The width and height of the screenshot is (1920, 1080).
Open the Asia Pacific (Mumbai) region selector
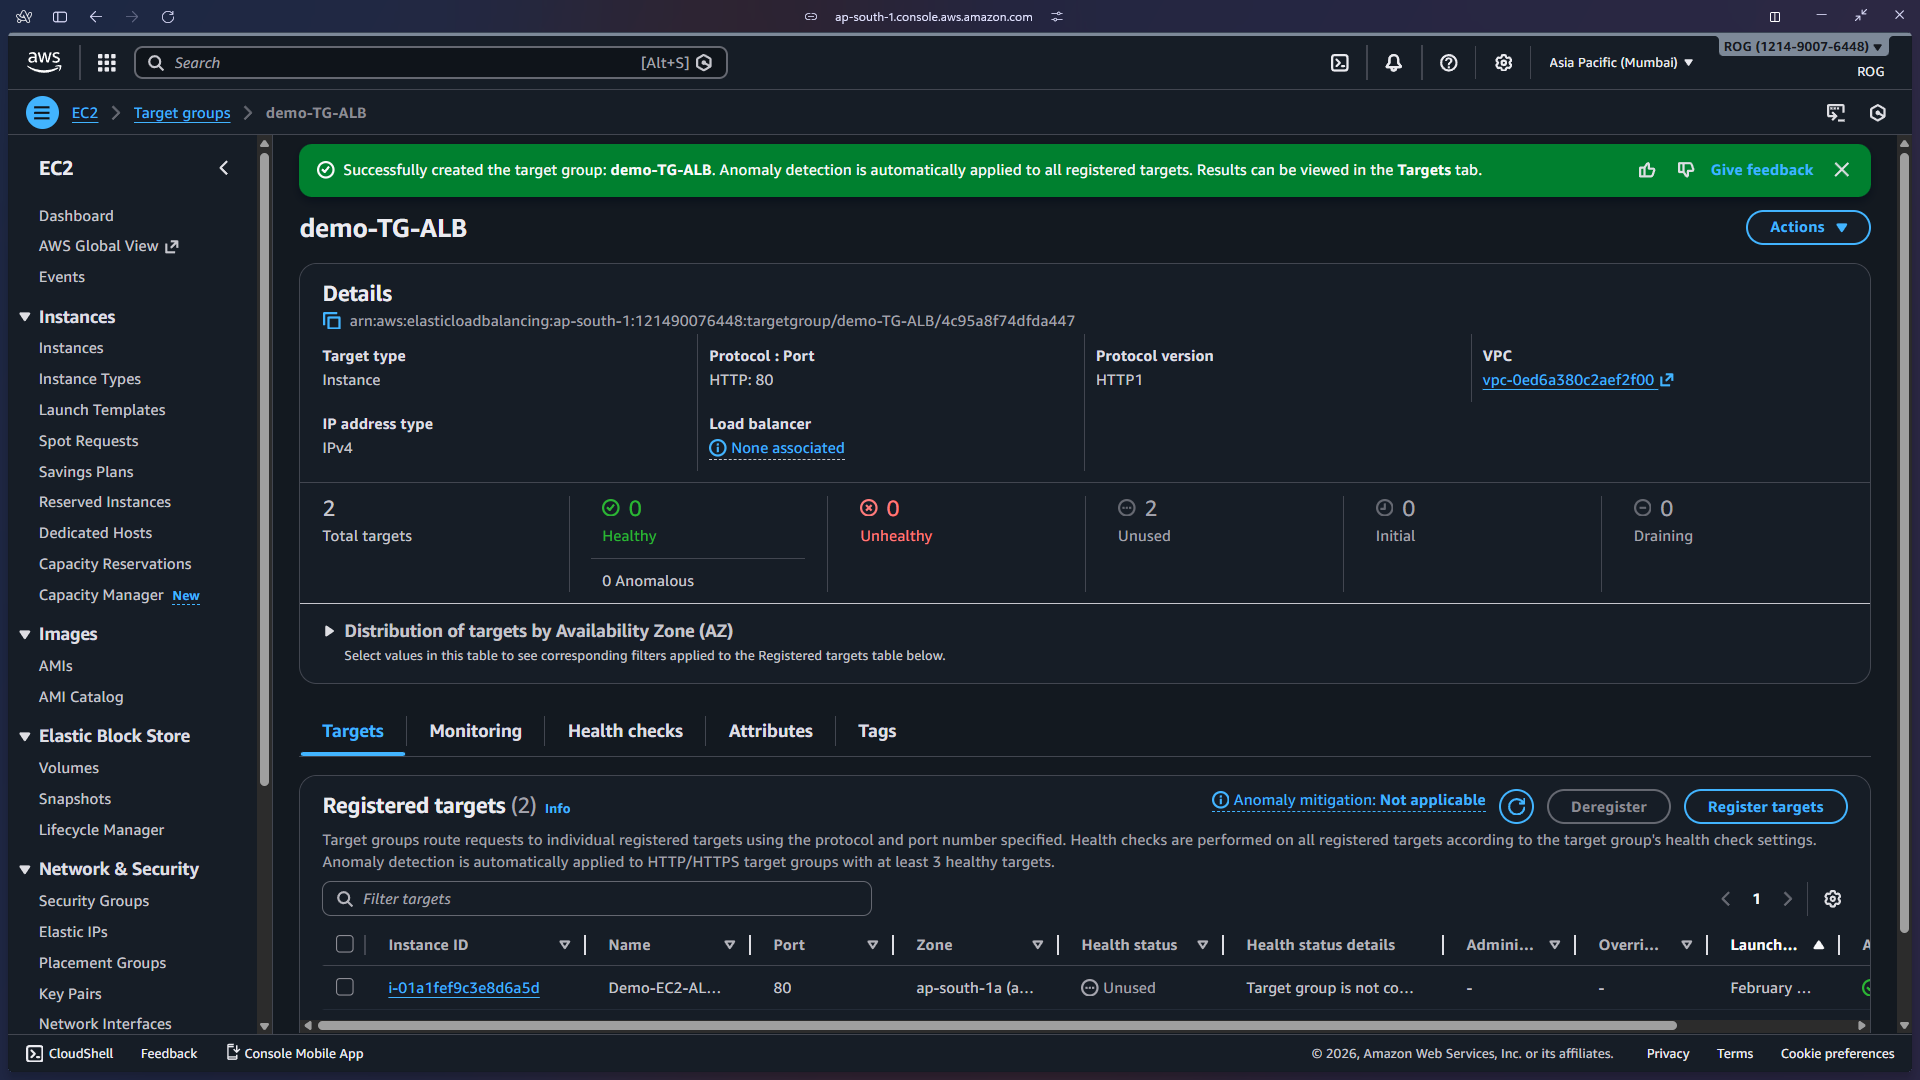[1620, 63]
